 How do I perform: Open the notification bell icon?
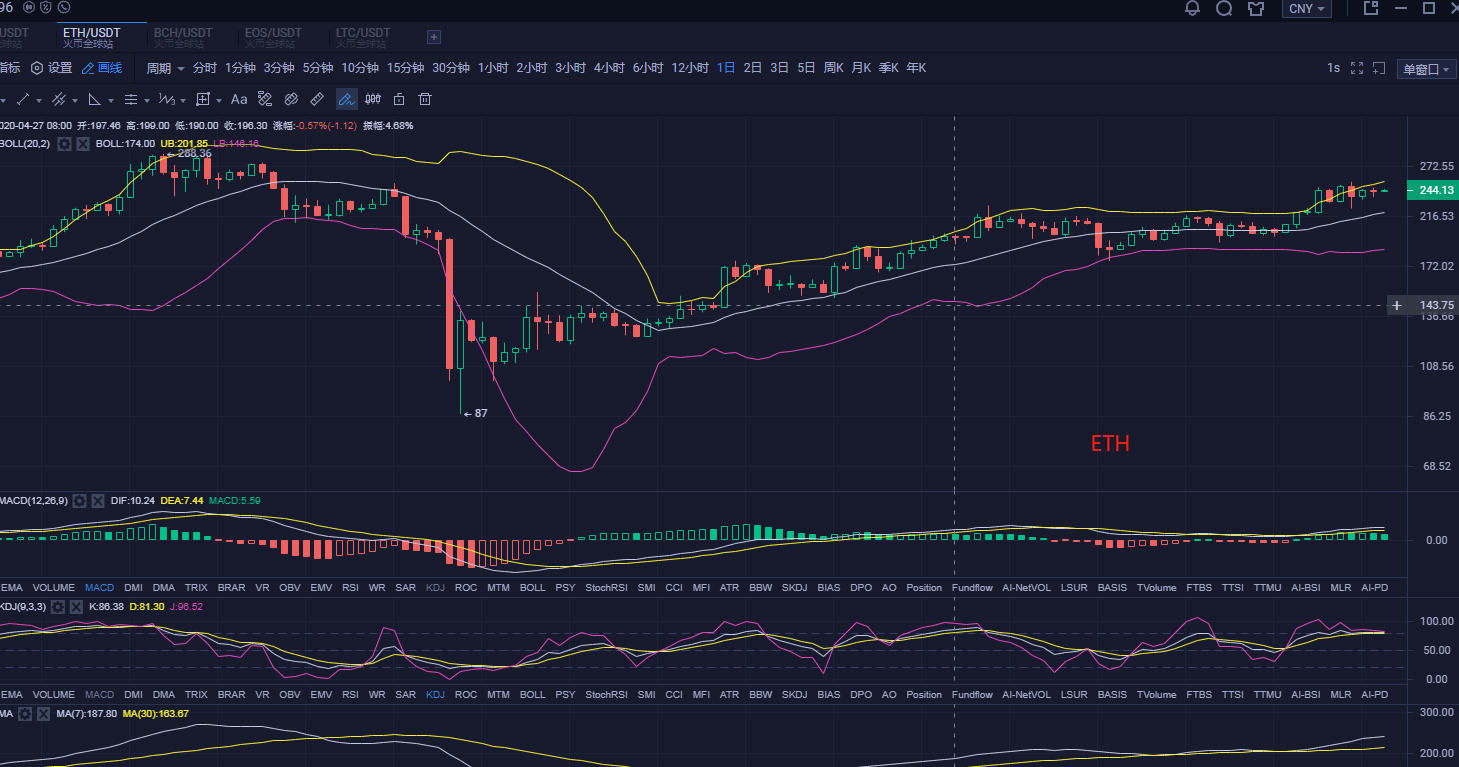tap(1192, 8)
